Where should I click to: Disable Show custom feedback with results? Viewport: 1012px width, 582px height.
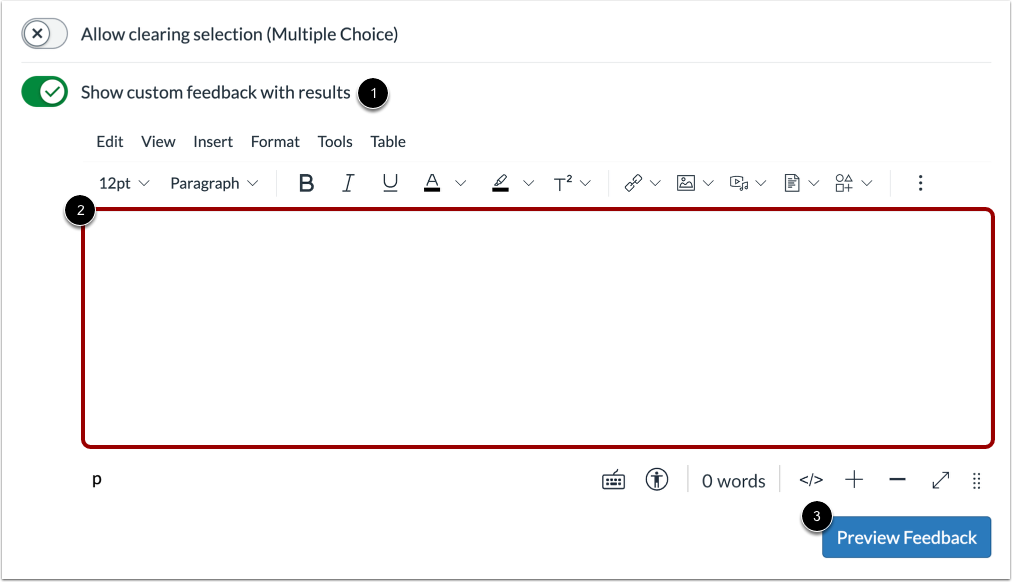[x=44, y=91]
